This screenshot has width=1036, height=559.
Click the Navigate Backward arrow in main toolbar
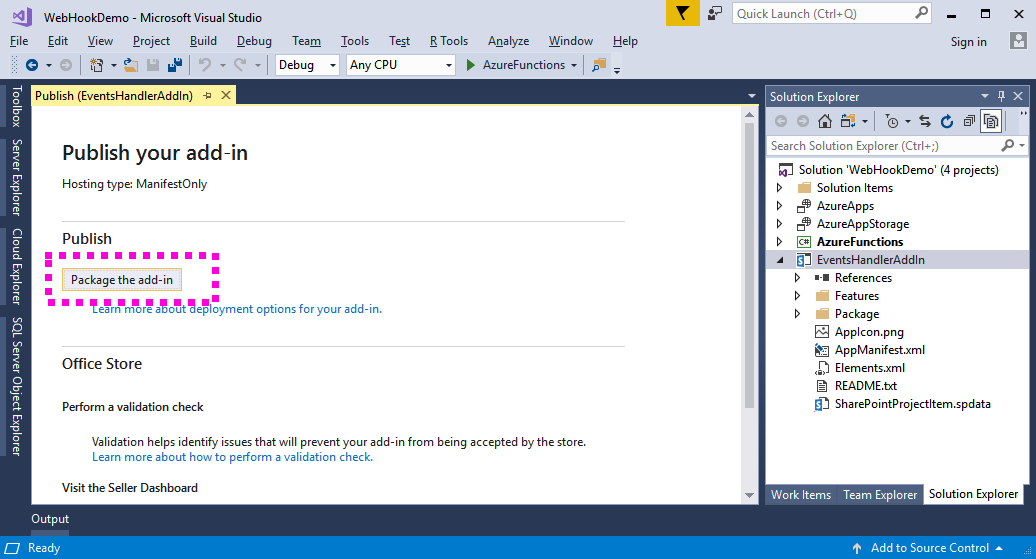[x=31, y=65]
